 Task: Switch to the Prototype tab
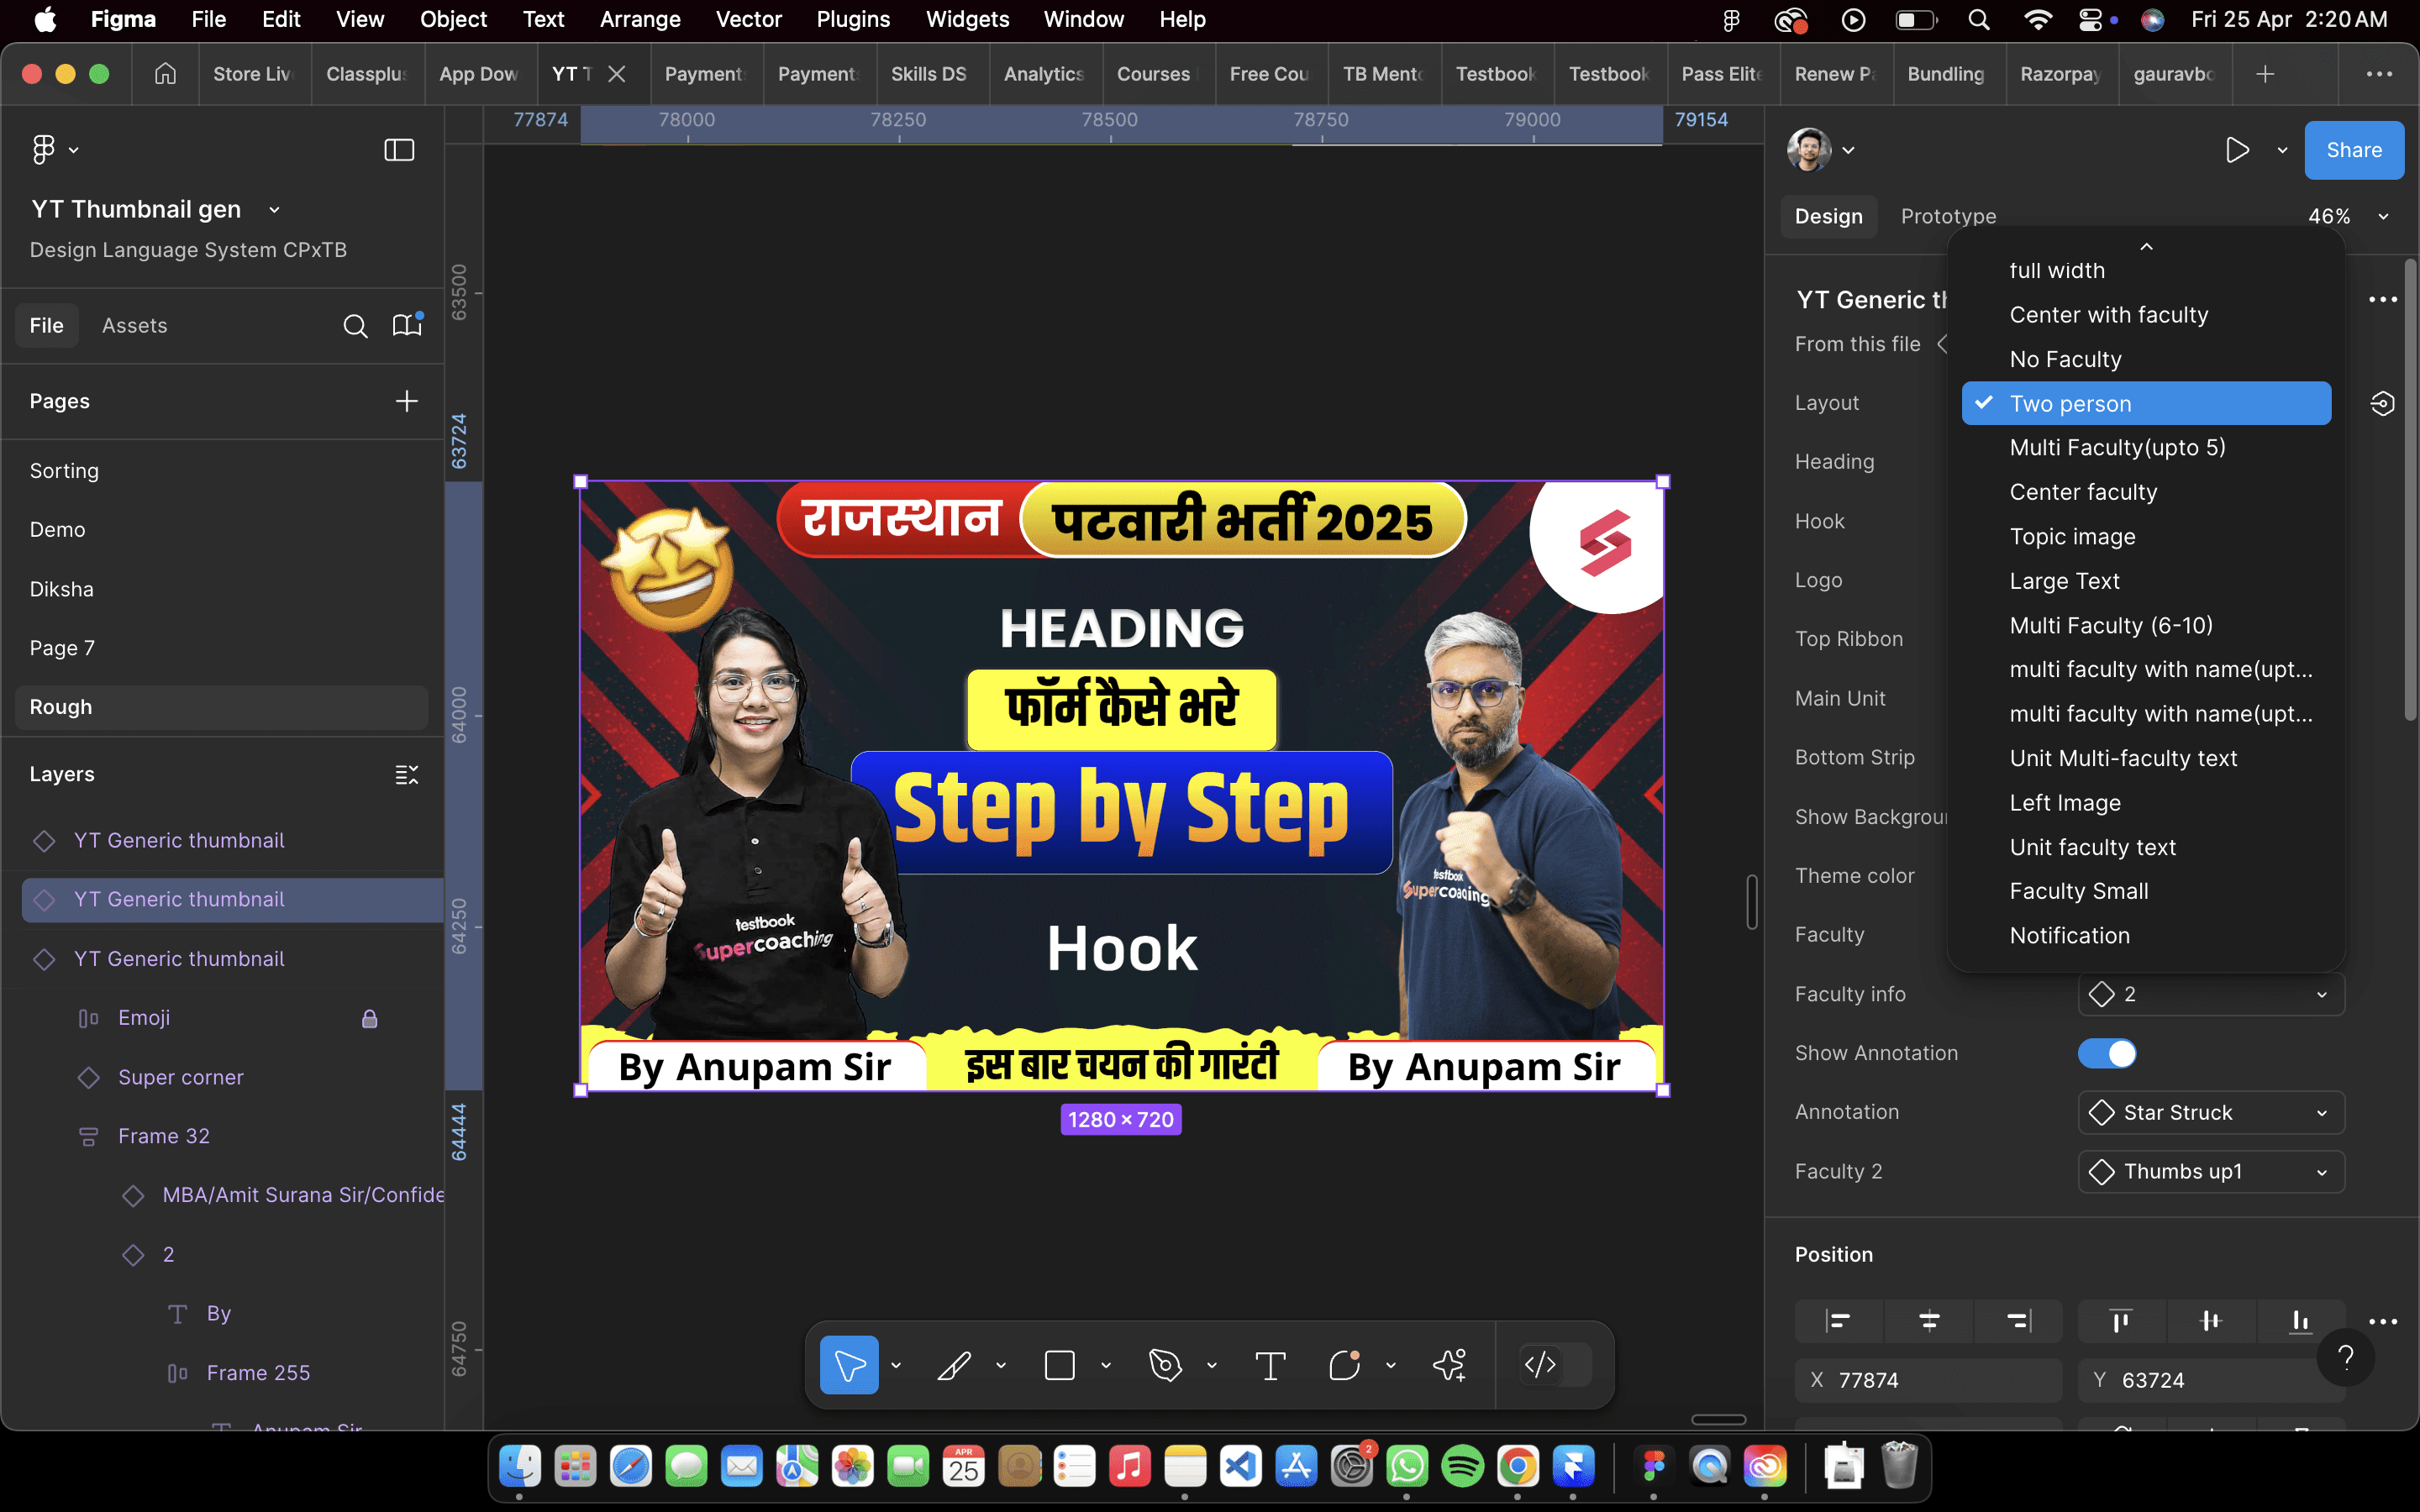click(x=1948, y=216)
